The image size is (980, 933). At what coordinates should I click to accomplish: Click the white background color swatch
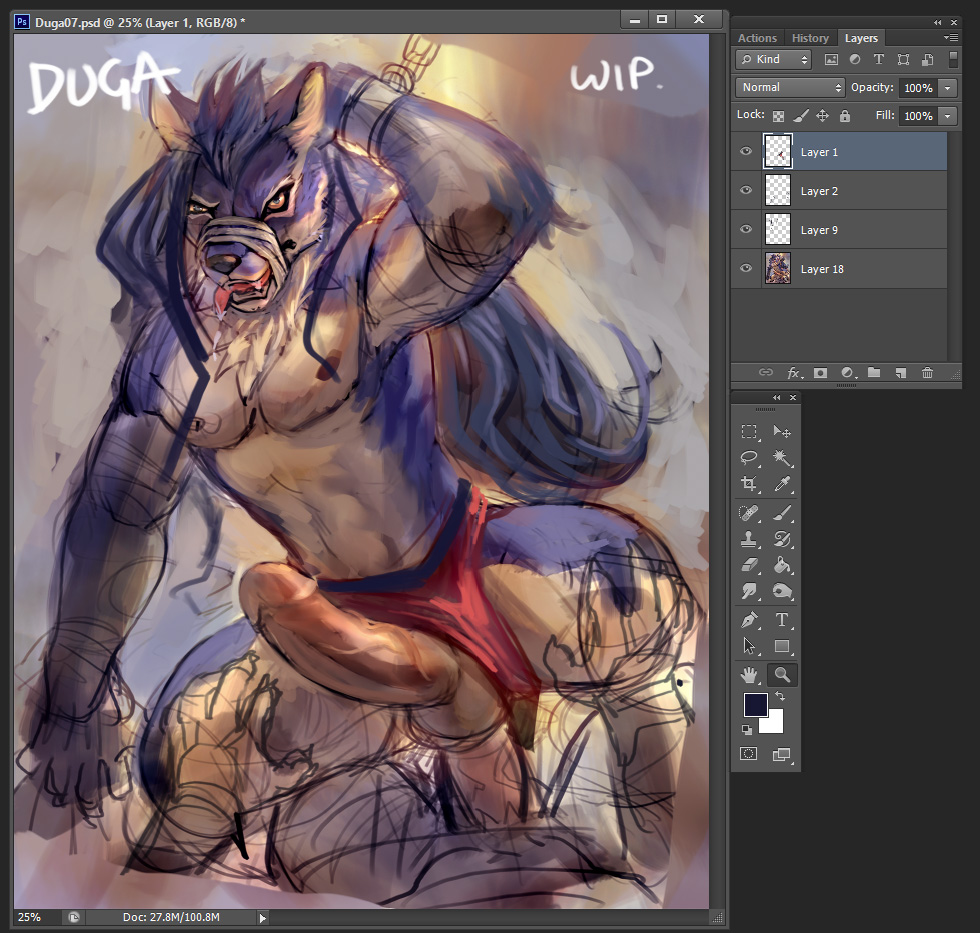[x=775, y=725]
